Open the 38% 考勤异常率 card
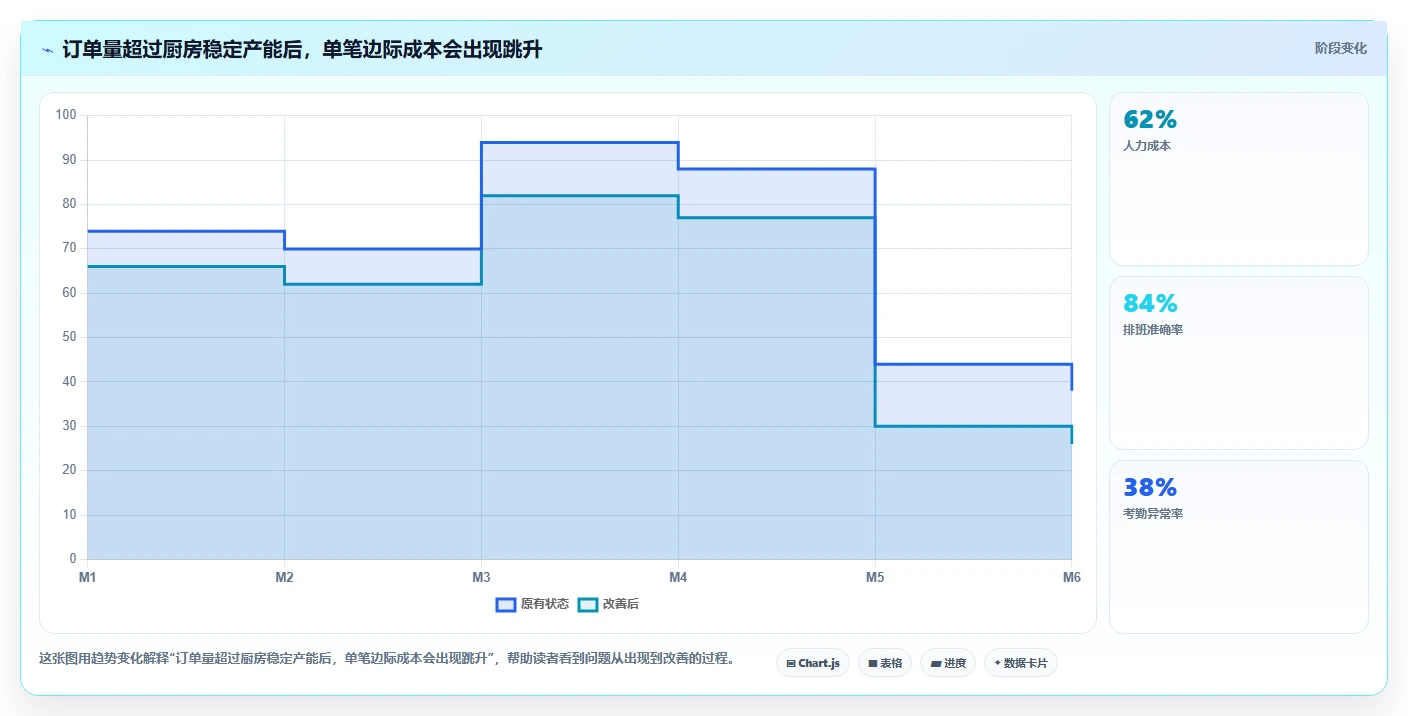 point(1239,547)
